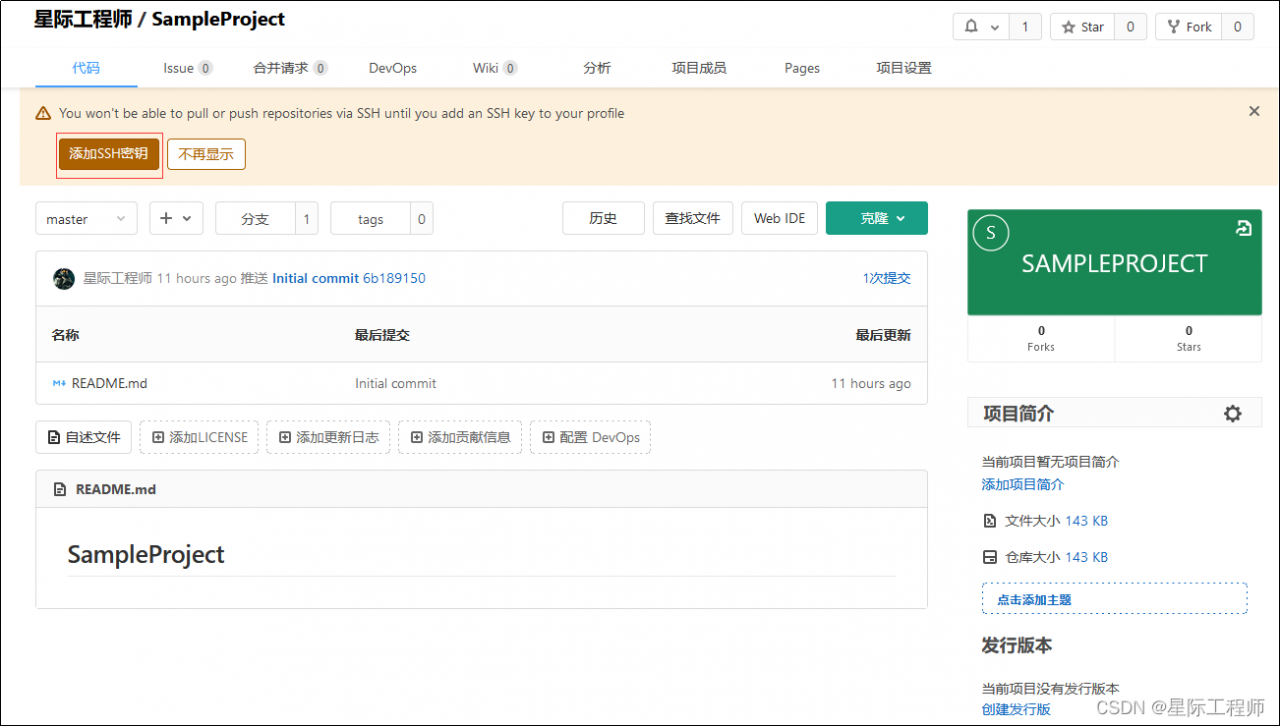The width and height of the screenshot is (1280, 726).
Task: Click the file size value 143 KB
Action: pyautogui.click(x=1086, y=521)
